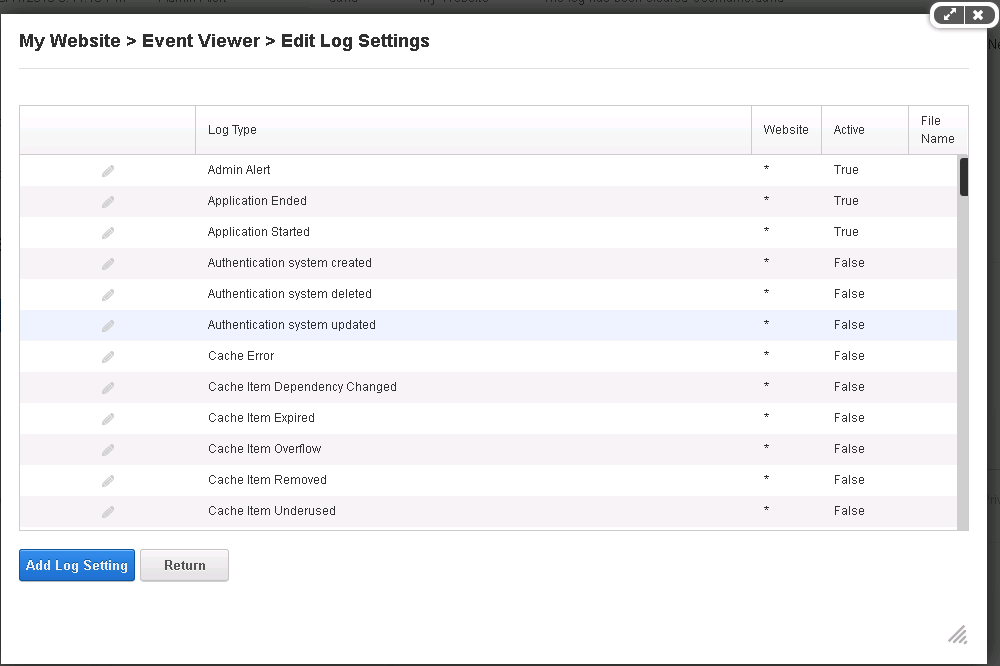The image size is (1000, 666).
Task: Edit the Application Started log setting
Action: [108, 233]
